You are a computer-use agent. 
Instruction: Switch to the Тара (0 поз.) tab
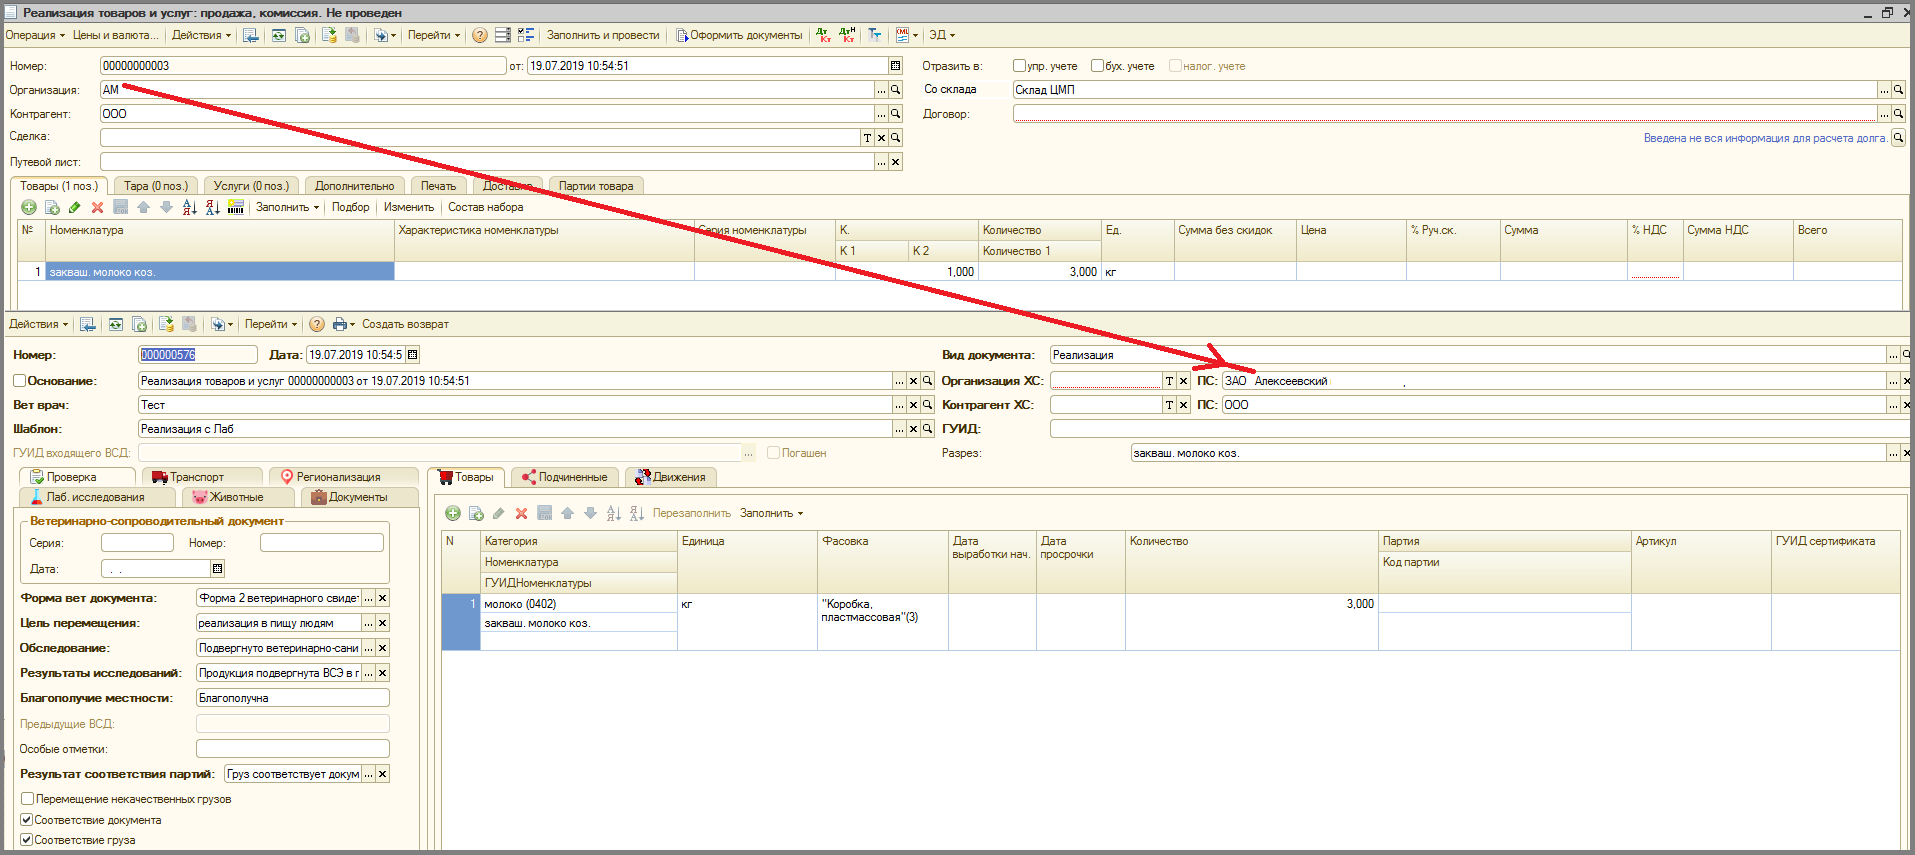coord(156,186)
